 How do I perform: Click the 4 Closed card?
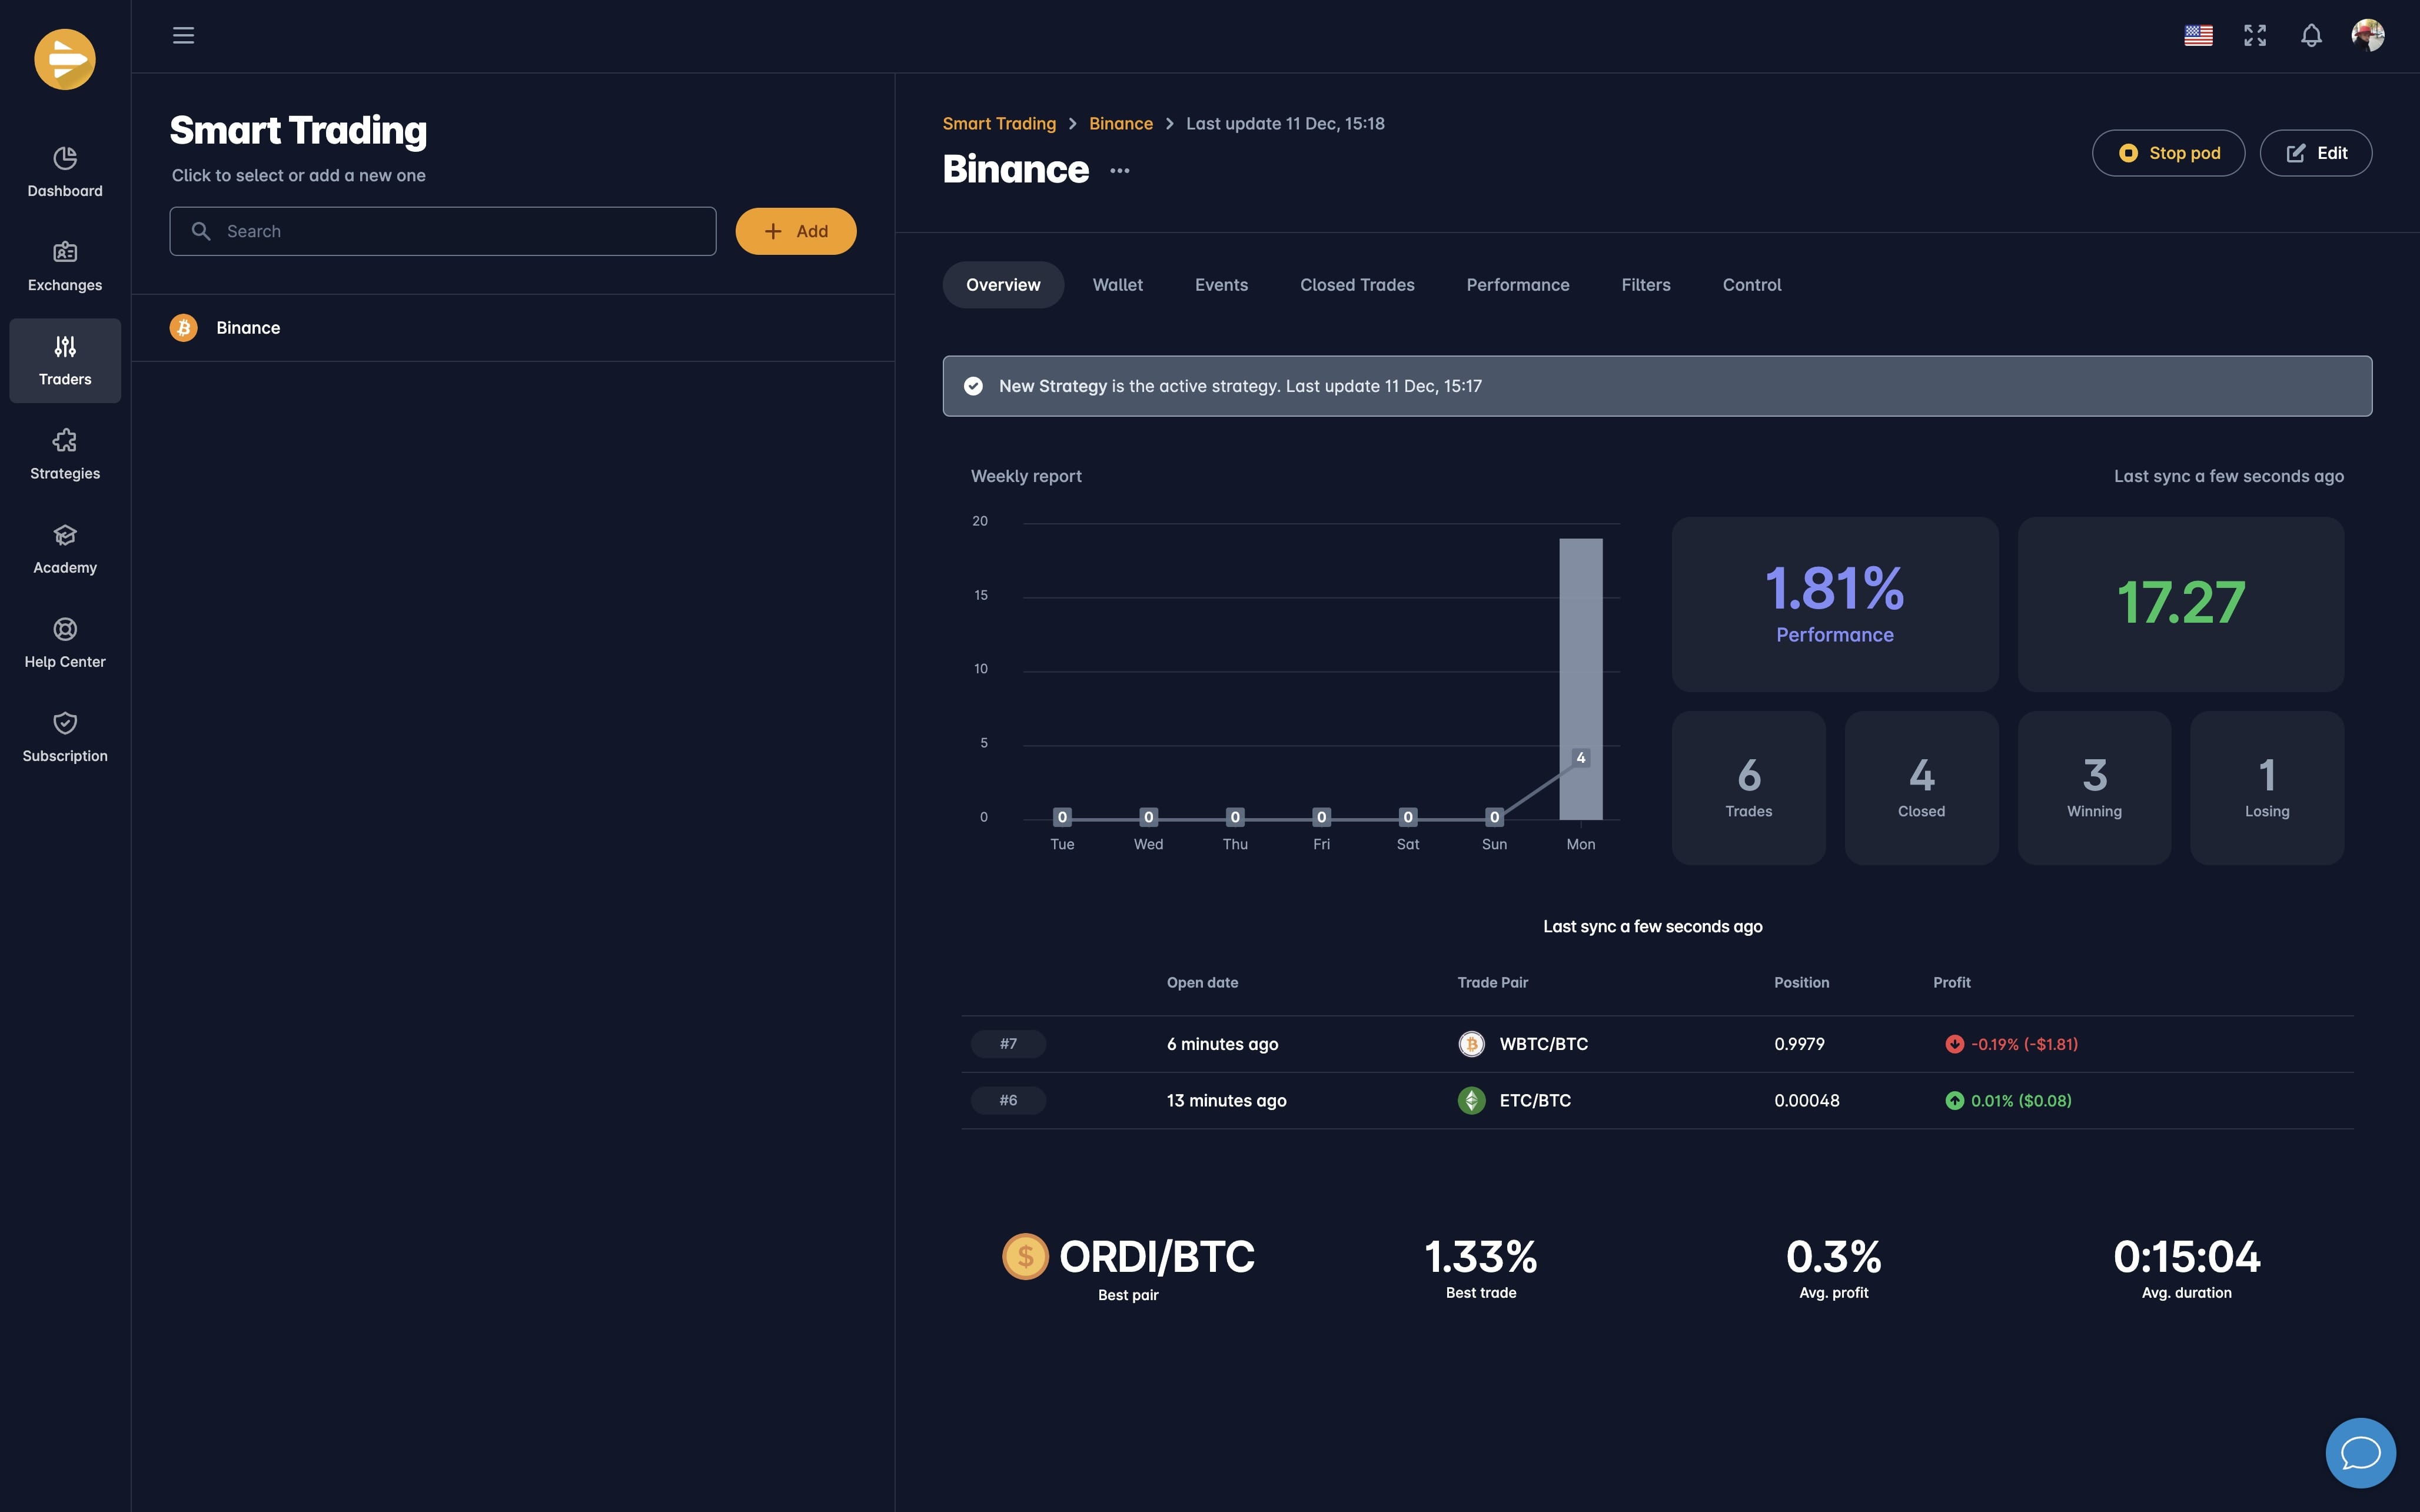click(x=1922, y=788)
